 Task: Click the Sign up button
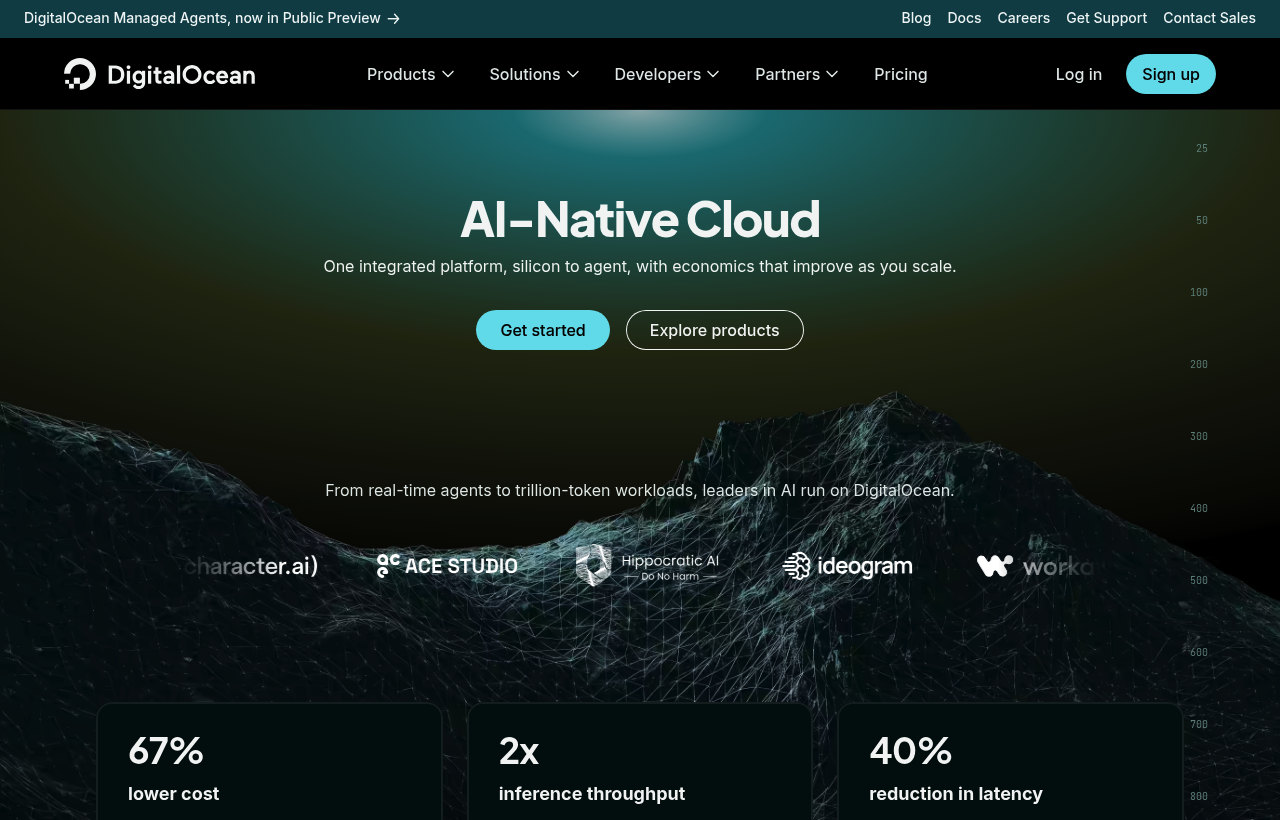tap(1171, 74)
